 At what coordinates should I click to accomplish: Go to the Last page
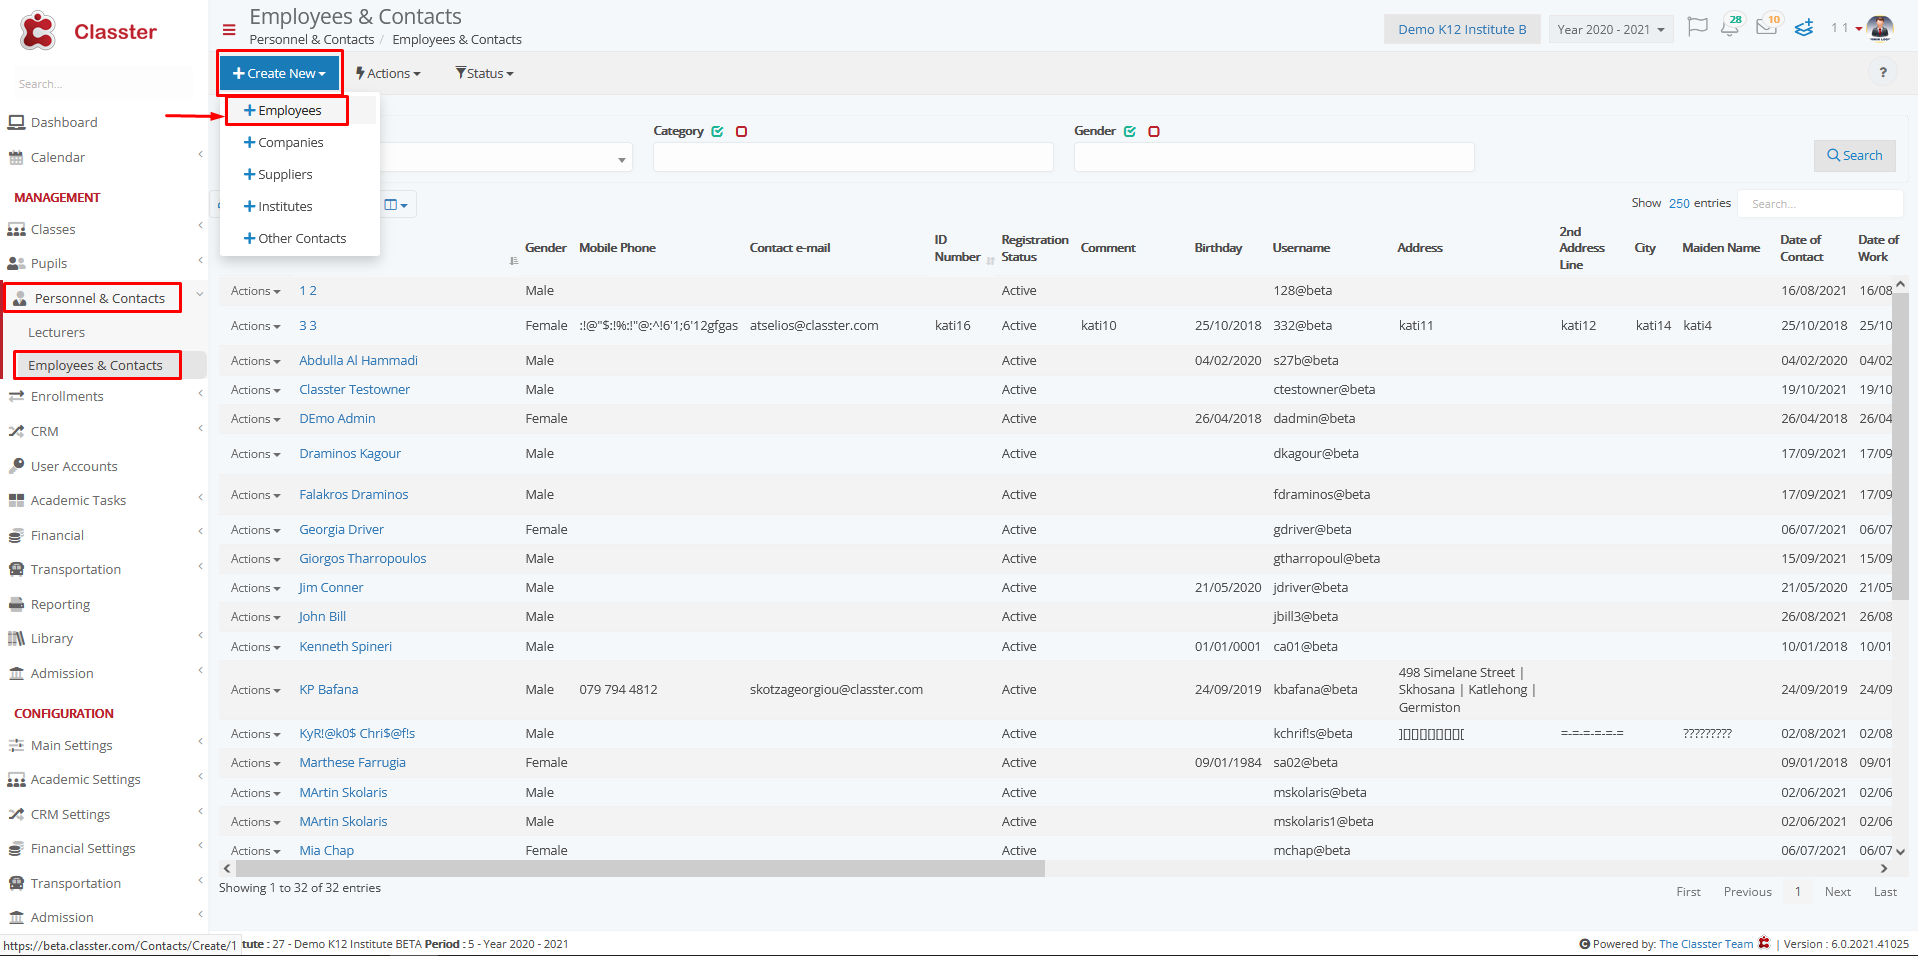click(1885, 892)
